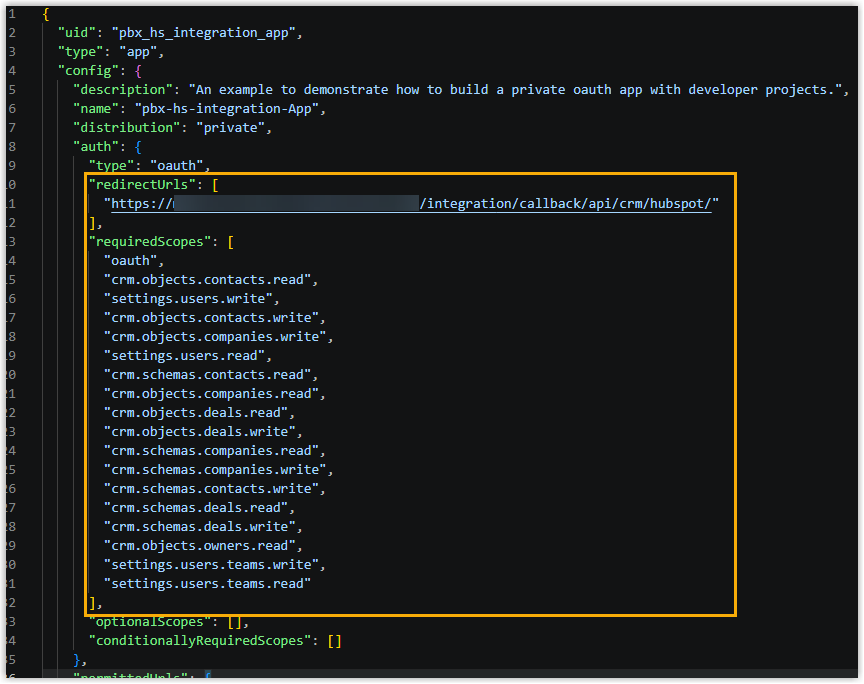This screenshot has width=864, height=684.
Task: Select "crm.schemas.companies.write" scope
Action: (x=215, y=470)
